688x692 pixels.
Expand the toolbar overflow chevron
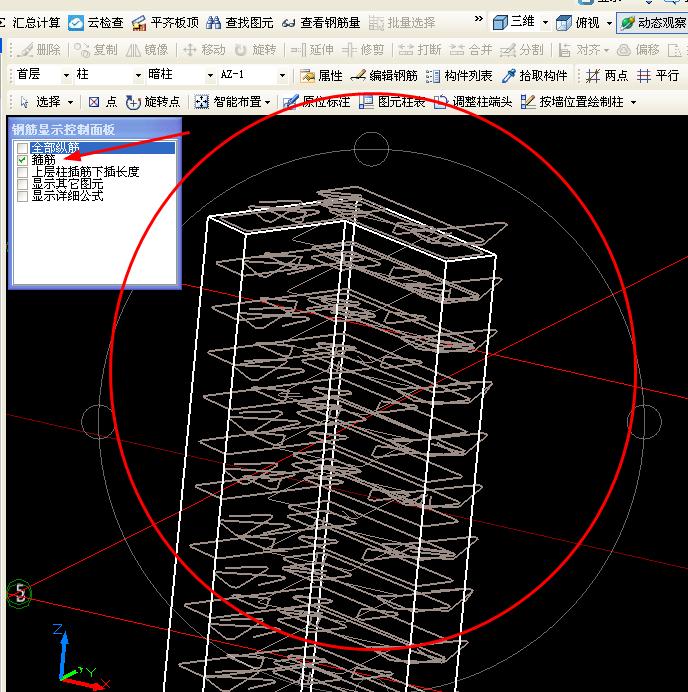pos(478,19)
